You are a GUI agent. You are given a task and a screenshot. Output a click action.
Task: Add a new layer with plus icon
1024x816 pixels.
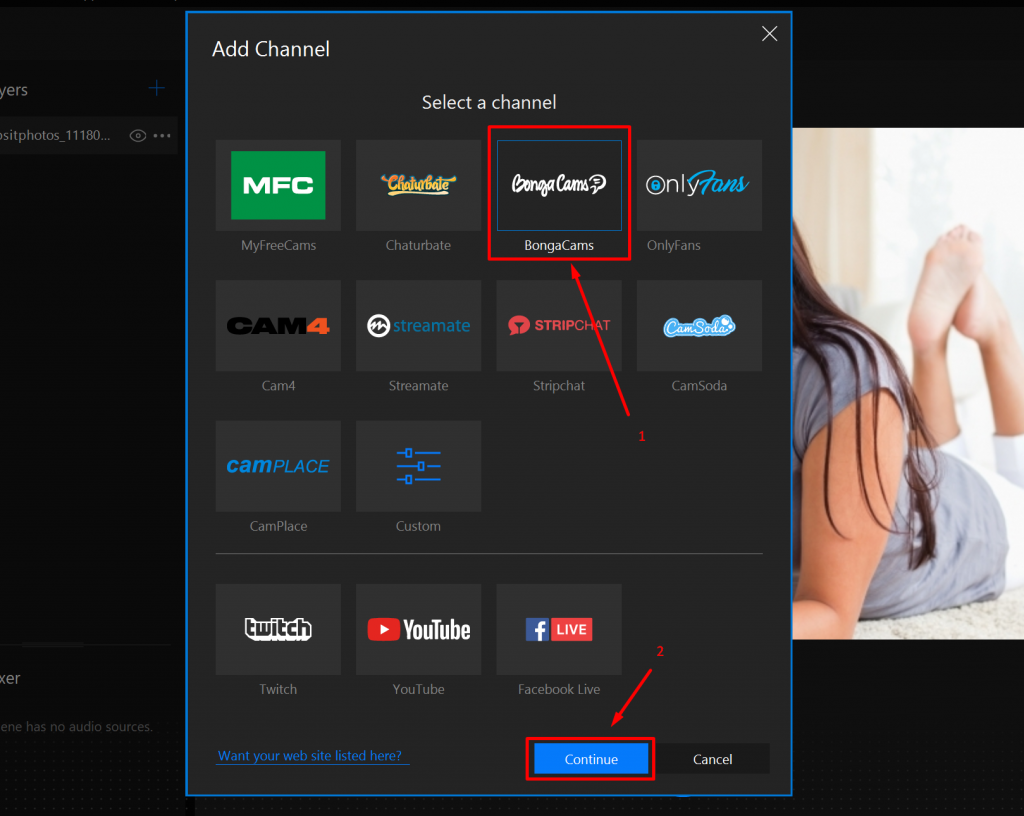point(157,88)
